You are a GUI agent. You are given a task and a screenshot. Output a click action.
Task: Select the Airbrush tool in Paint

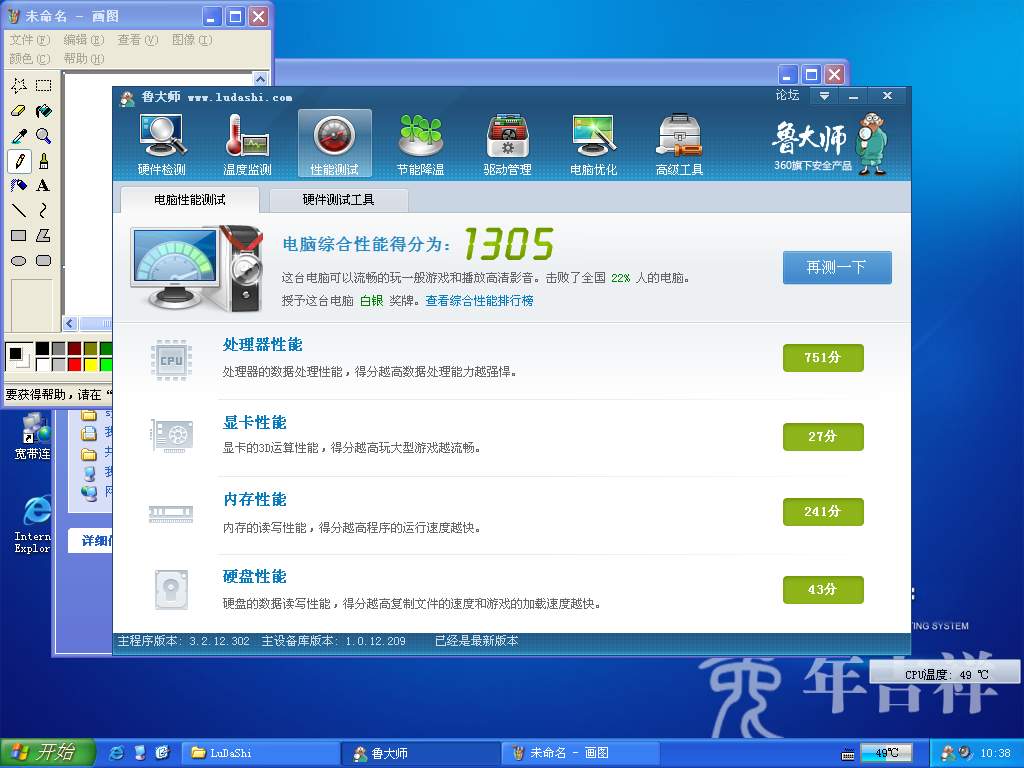[x=19, y=185]
